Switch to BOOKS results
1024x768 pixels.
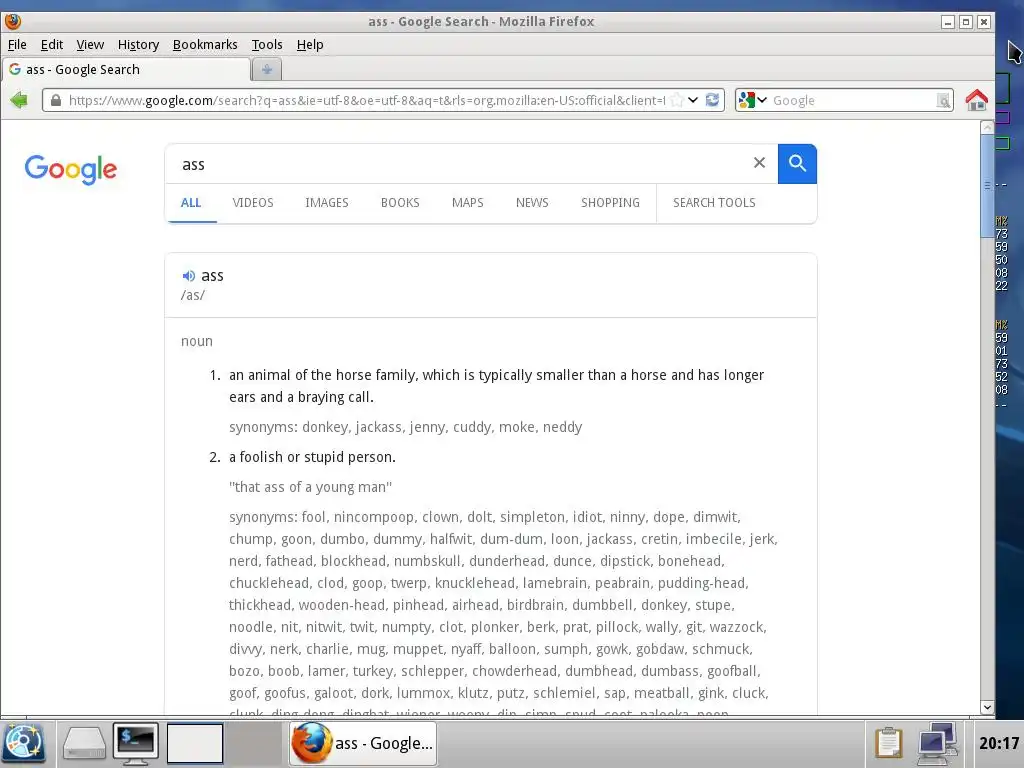(x=400, y=202)
